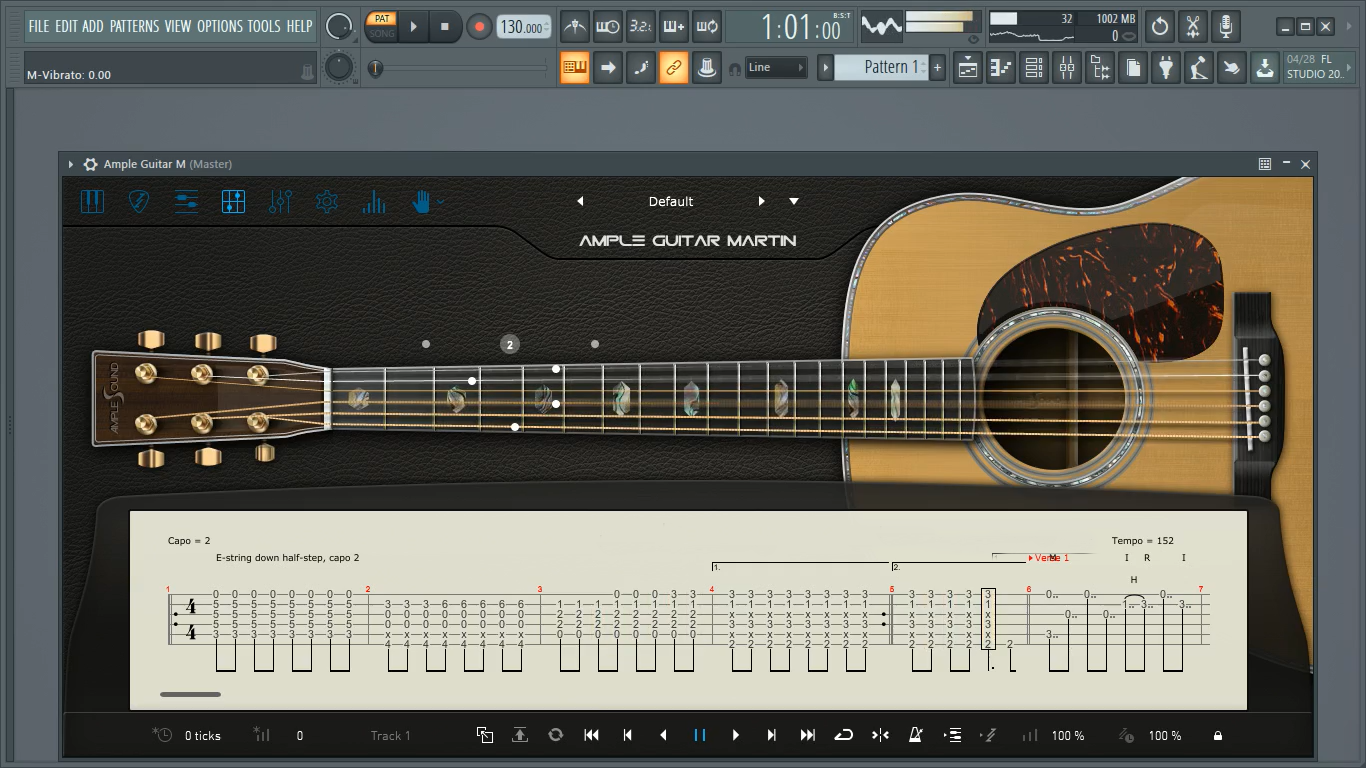This screenshot has width=1366, height=768.
Task: Click the countdown before recording icon
Action: pyautogui.click(x=641, y=26)
